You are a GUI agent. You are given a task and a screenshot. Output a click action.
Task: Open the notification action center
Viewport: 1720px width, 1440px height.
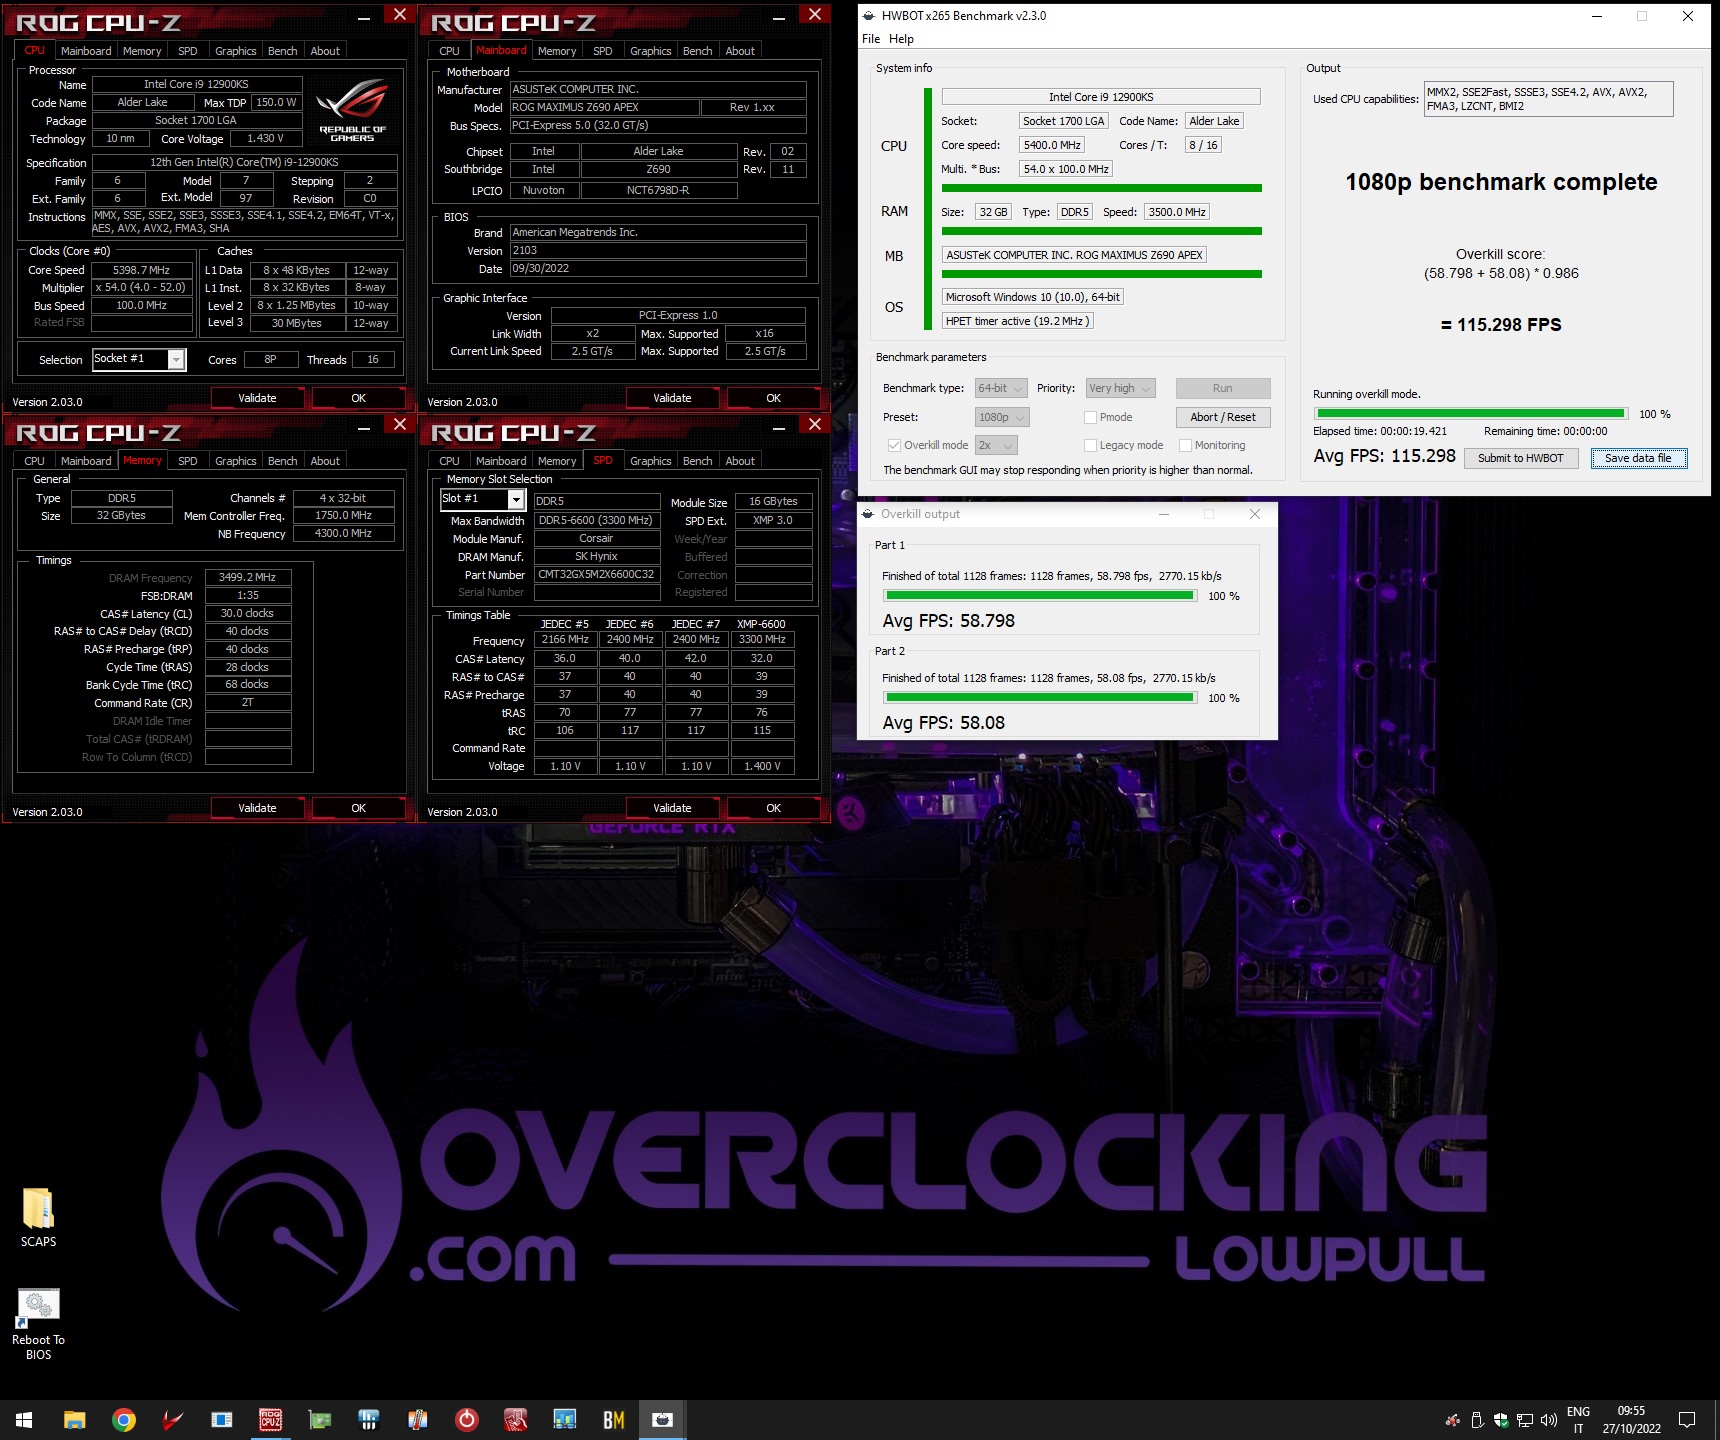1687,1420
